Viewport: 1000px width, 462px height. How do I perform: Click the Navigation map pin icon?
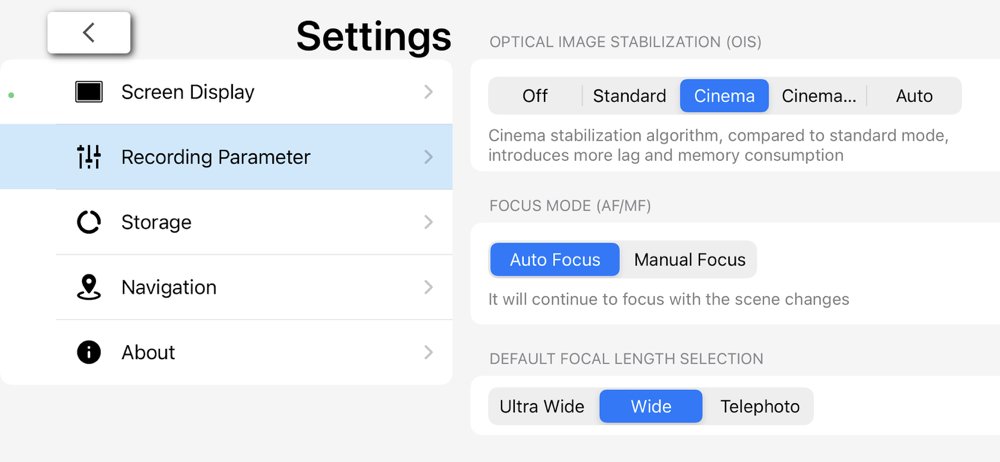click(x=89, y=287)
